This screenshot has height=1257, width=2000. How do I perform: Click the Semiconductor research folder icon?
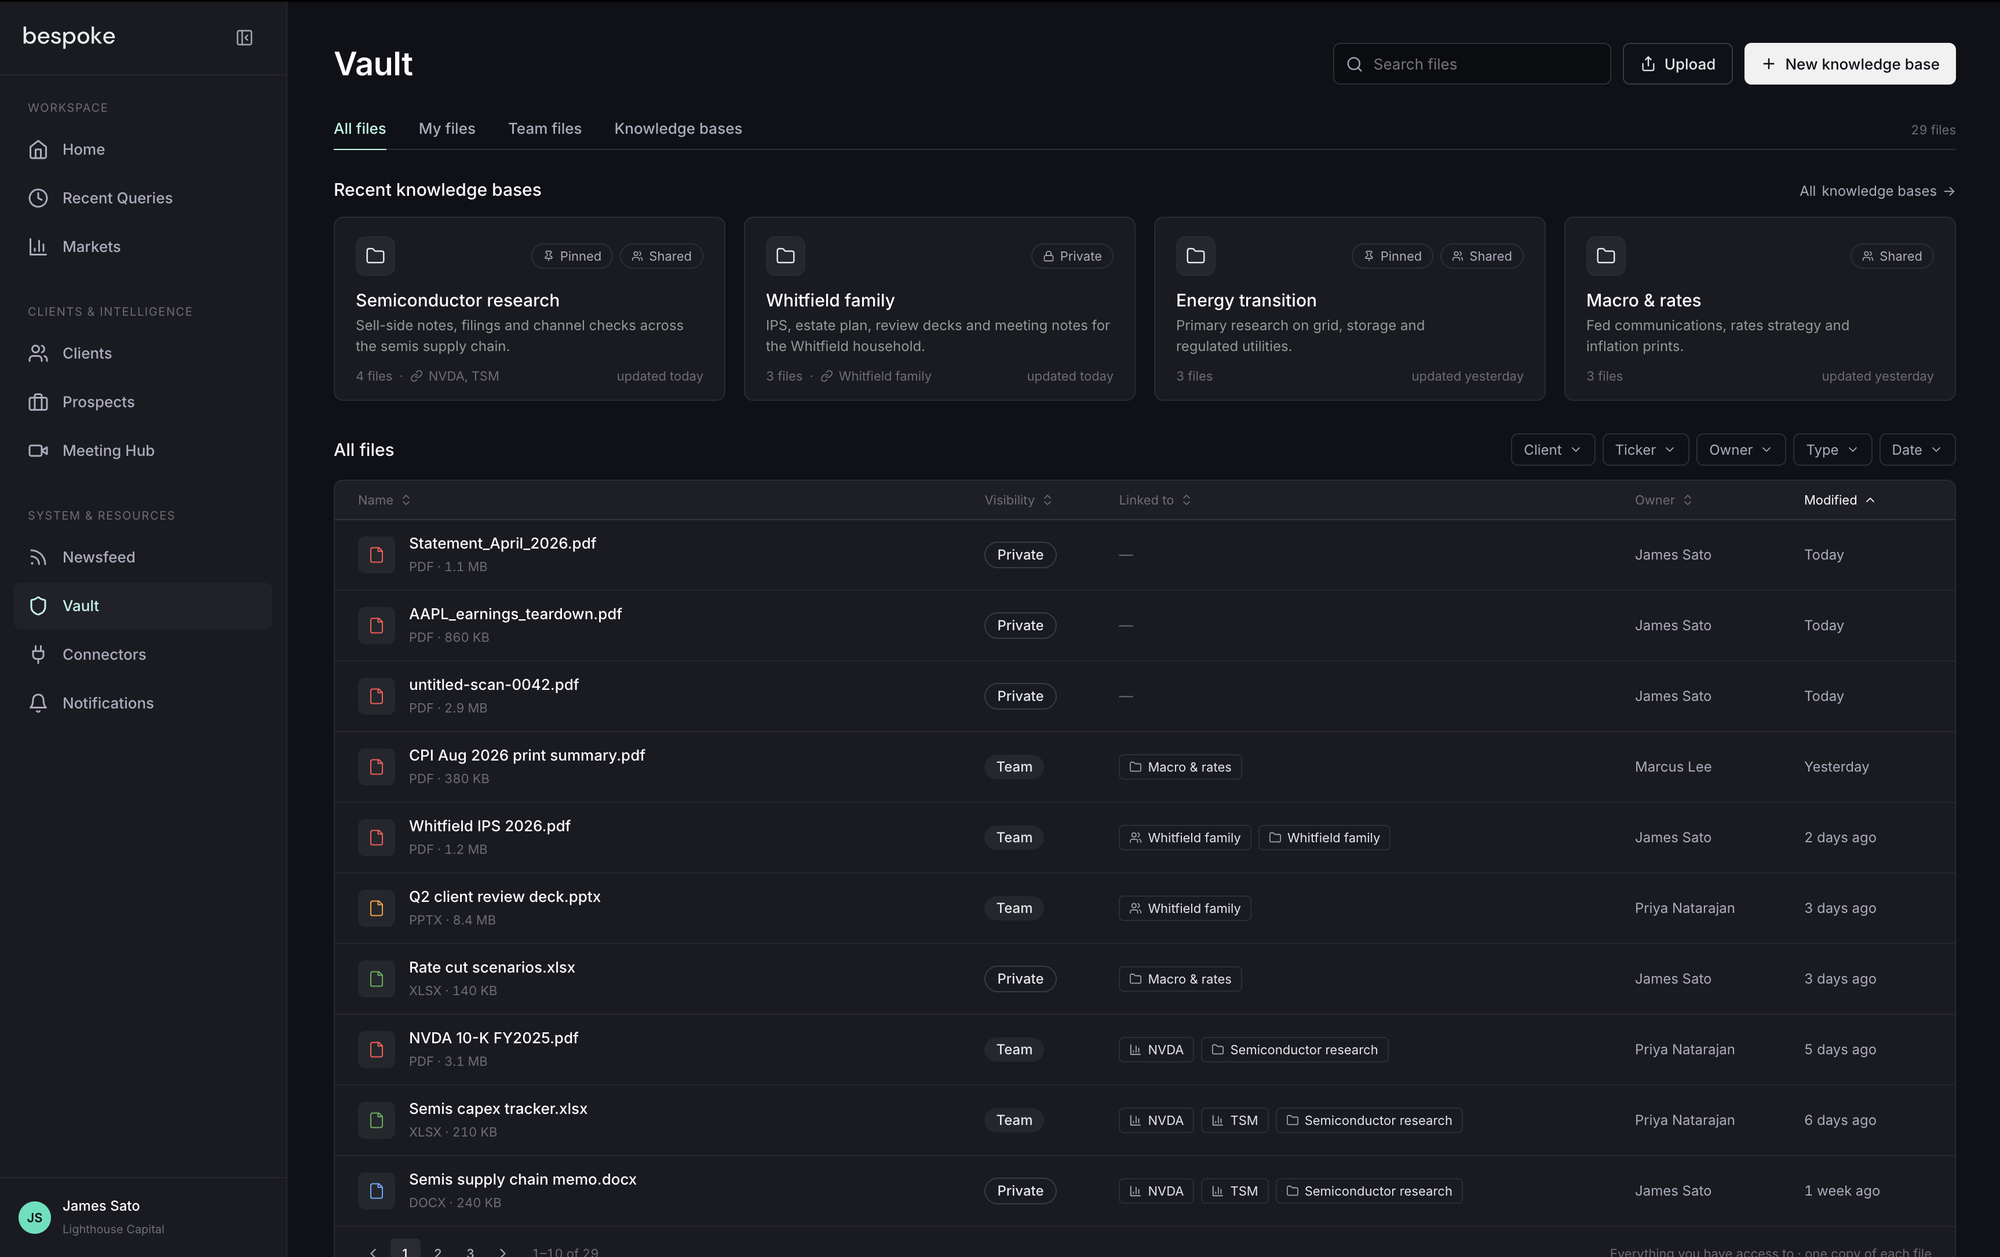pos(375,256)
